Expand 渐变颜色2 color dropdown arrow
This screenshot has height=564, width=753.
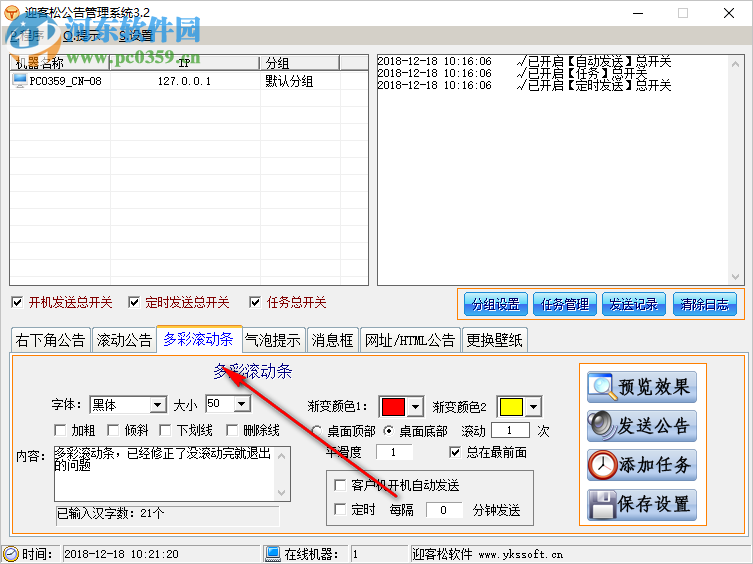point(533,407)
